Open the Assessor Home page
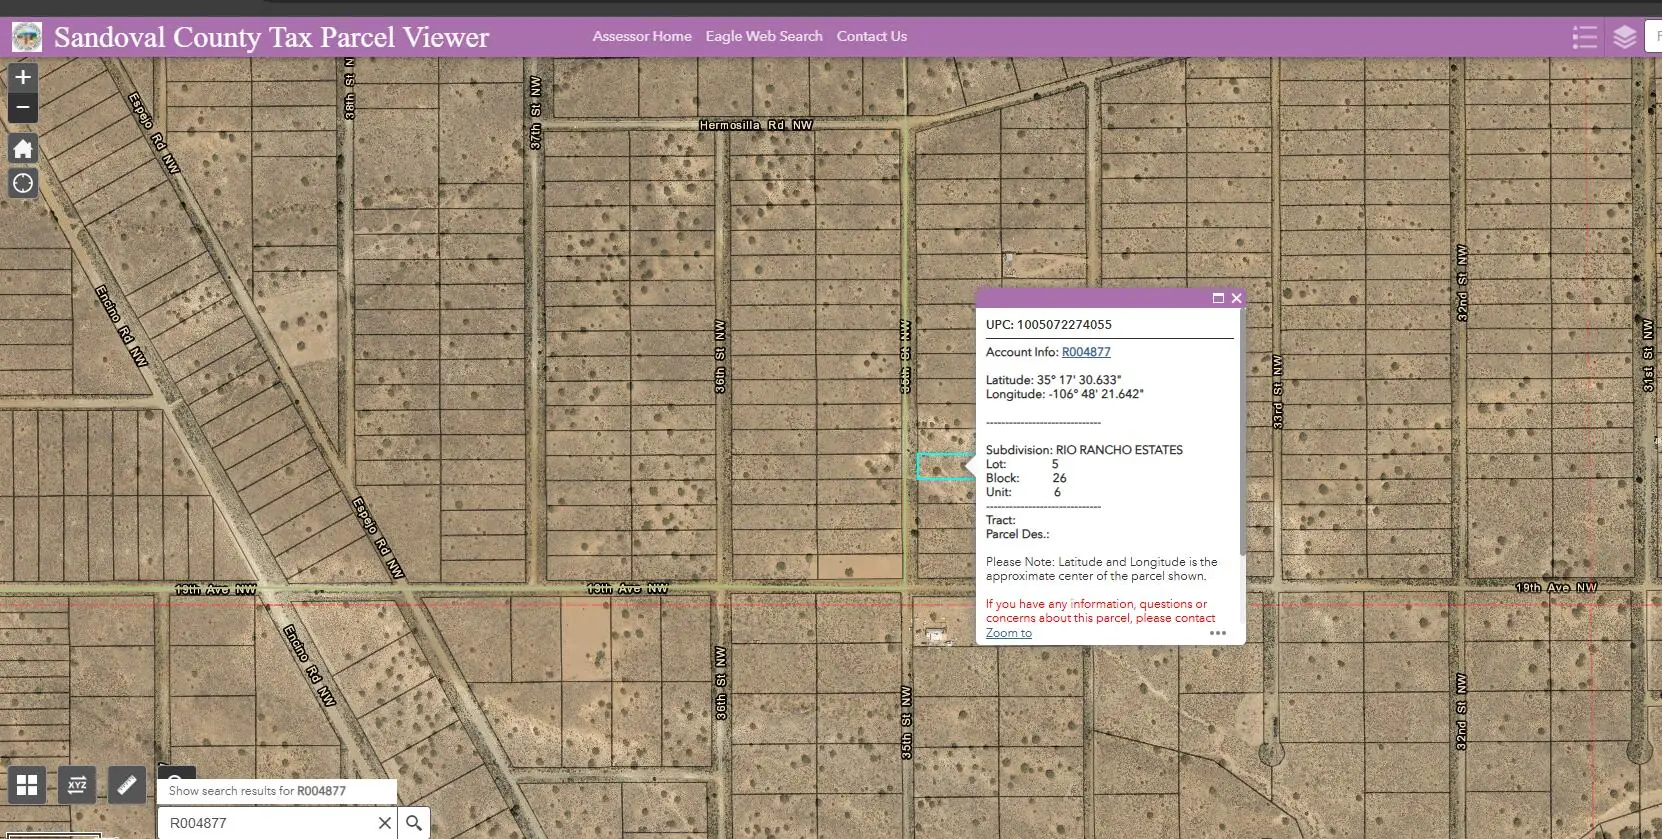 [642, 36]
